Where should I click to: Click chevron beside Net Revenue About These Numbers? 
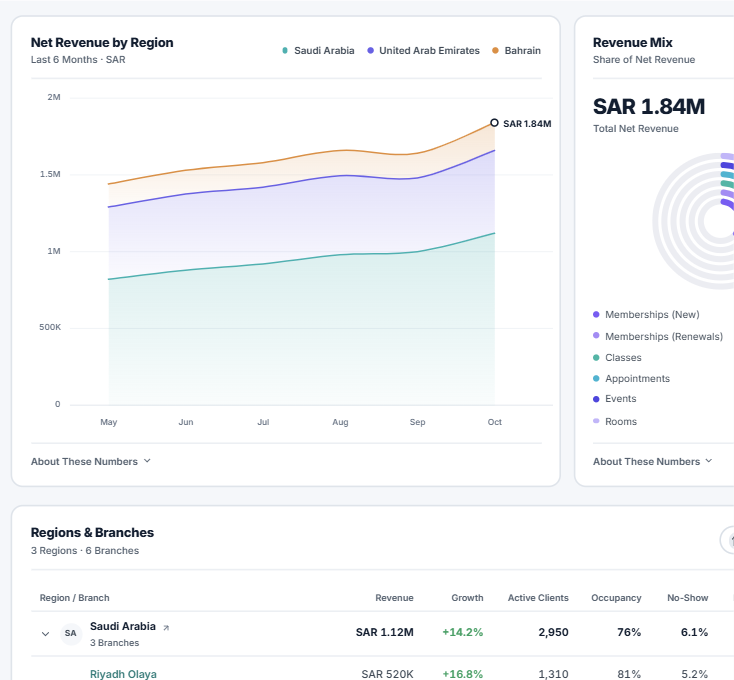pyautogui.click(x=147, y=461)
